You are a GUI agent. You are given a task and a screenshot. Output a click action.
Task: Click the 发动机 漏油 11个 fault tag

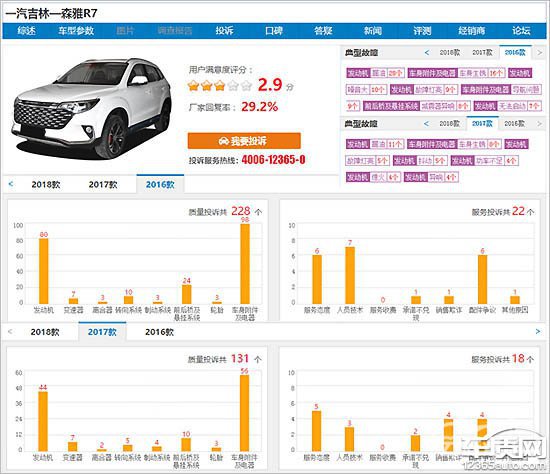coord(375,144)
